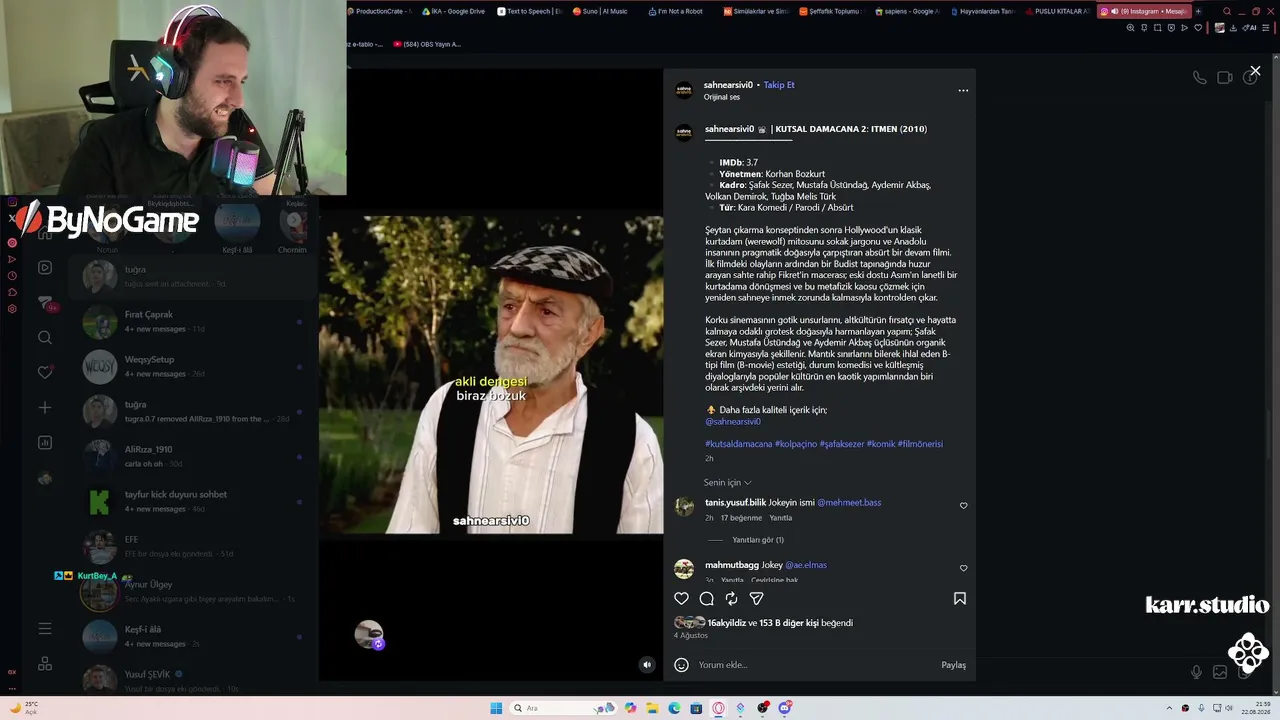1280x720 pixels.
Task: Reply to tanis.yusuf.bilik's comment with Yanıtla
Action: [x=781, y=518]
